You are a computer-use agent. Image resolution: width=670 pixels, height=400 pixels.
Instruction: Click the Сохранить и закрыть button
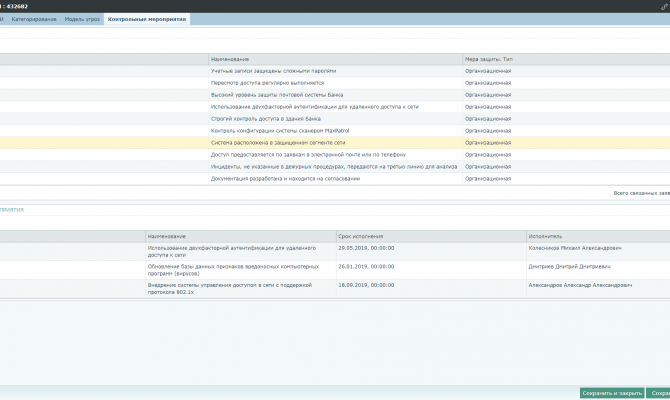click(612, 393)
